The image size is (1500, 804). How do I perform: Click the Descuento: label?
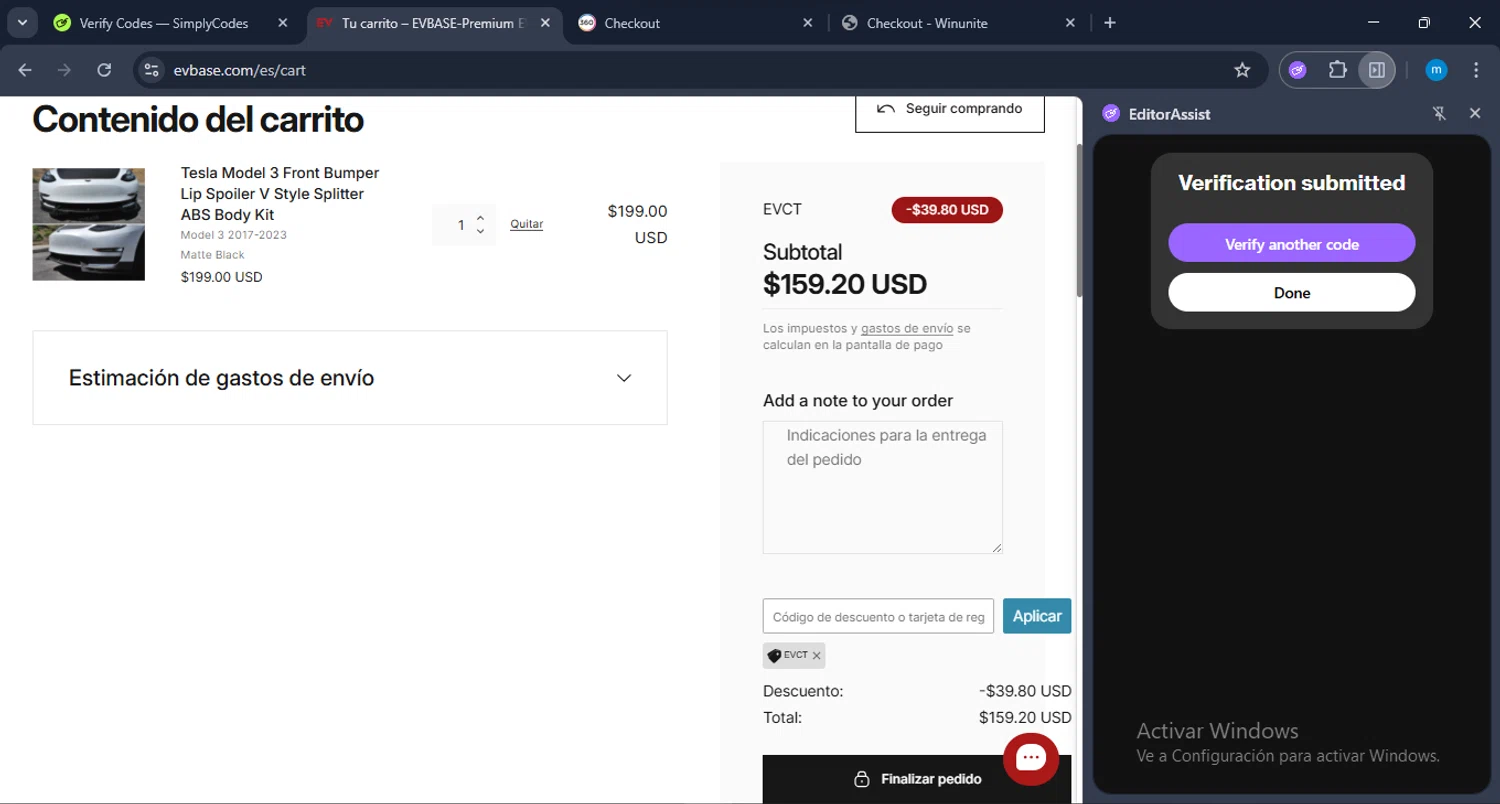[803, 691]
